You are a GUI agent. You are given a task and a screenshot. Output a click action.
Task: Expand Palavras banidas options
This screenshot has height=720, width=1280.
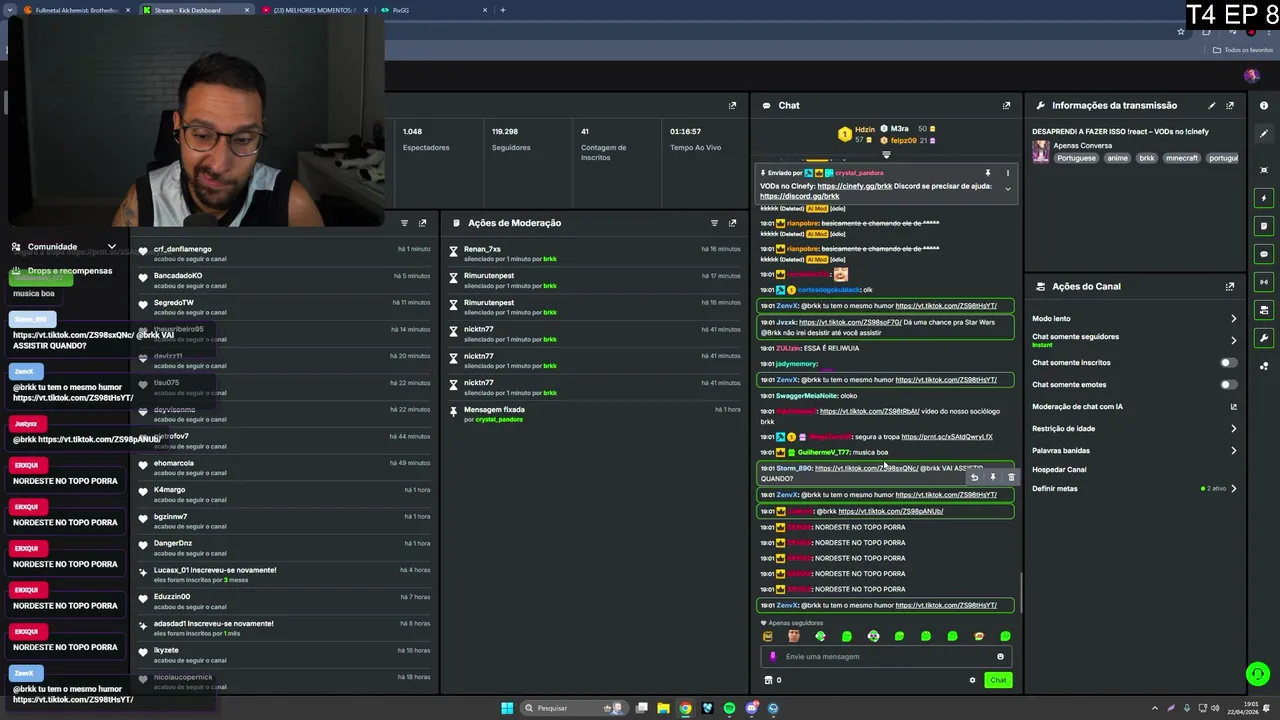pyautogui.click(x=1233, y=451)
